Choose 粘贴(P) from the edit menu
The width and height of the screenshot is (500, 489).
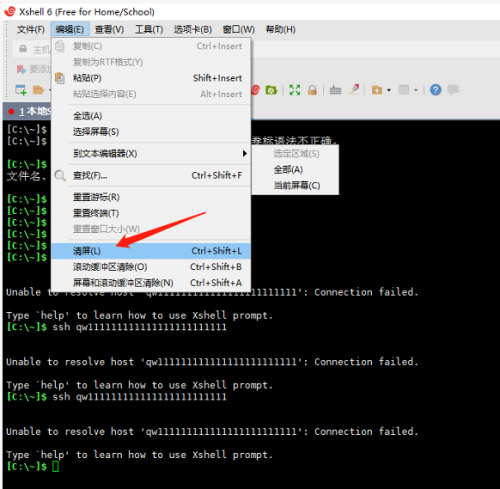[x=151, y=78]
